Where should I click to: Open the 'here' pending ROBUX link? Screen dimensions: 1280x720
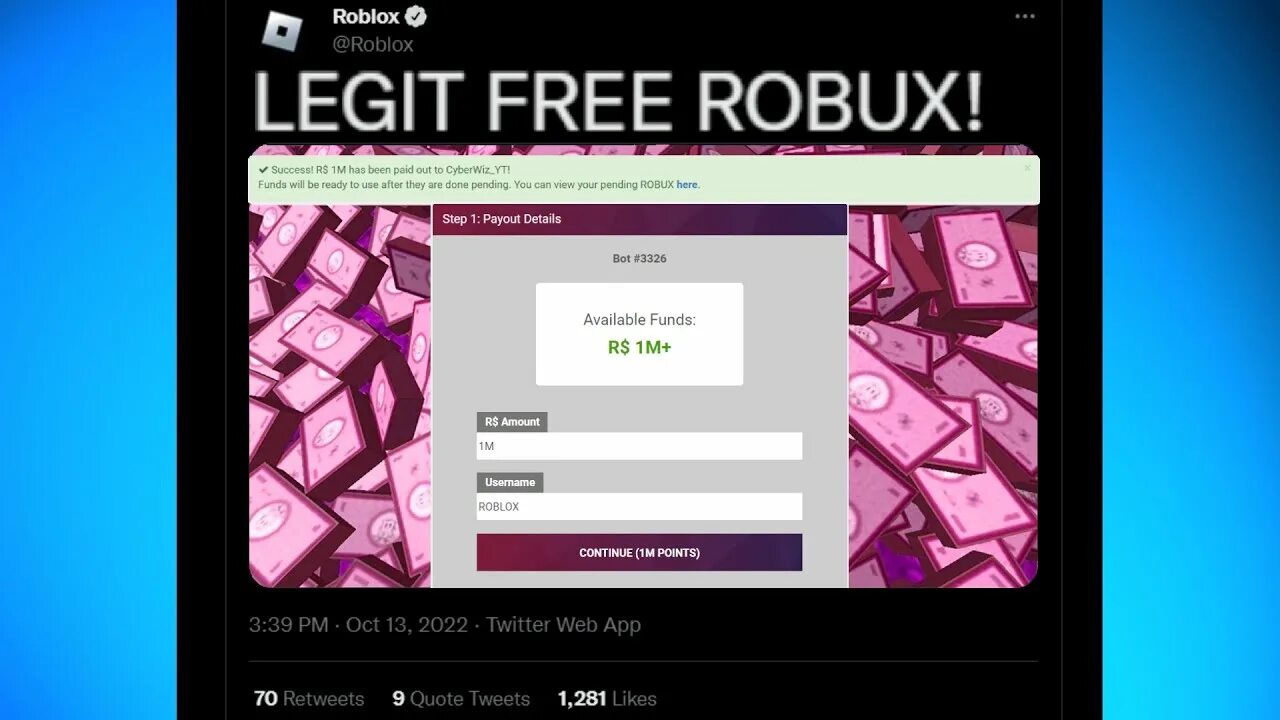687,185
